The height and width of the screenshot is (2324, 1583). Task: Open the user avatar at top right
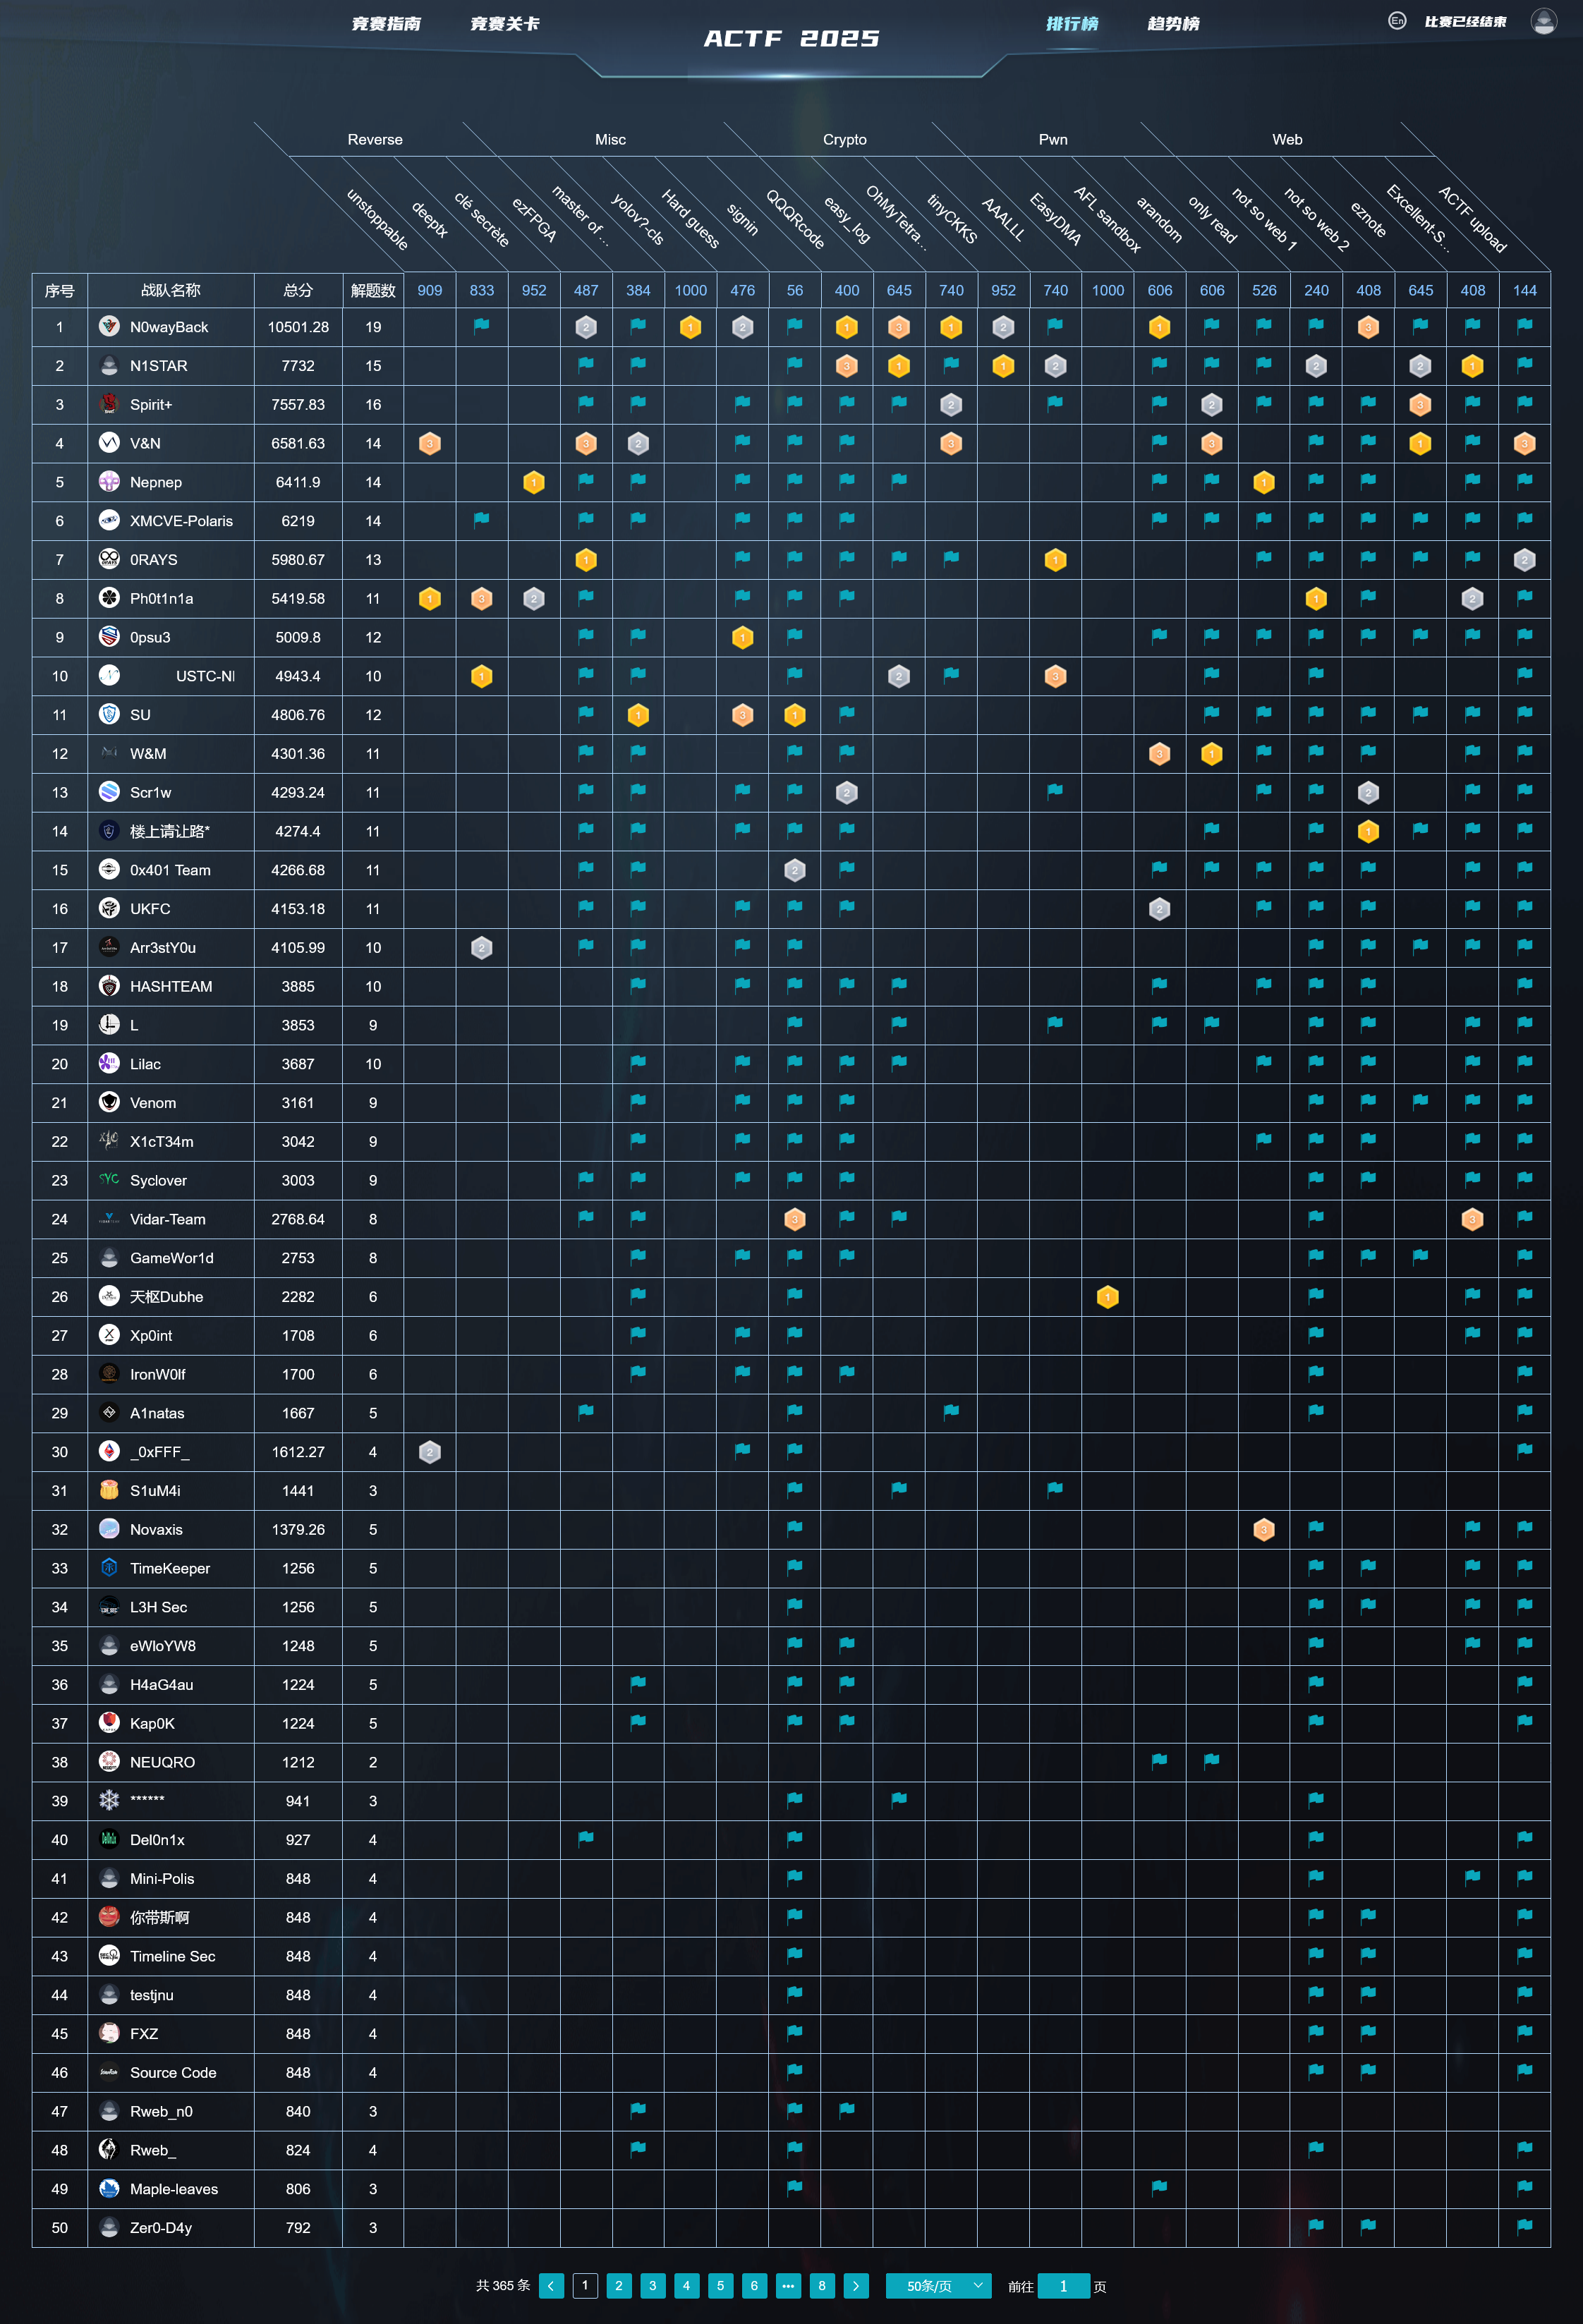(x=1543, y=21)
